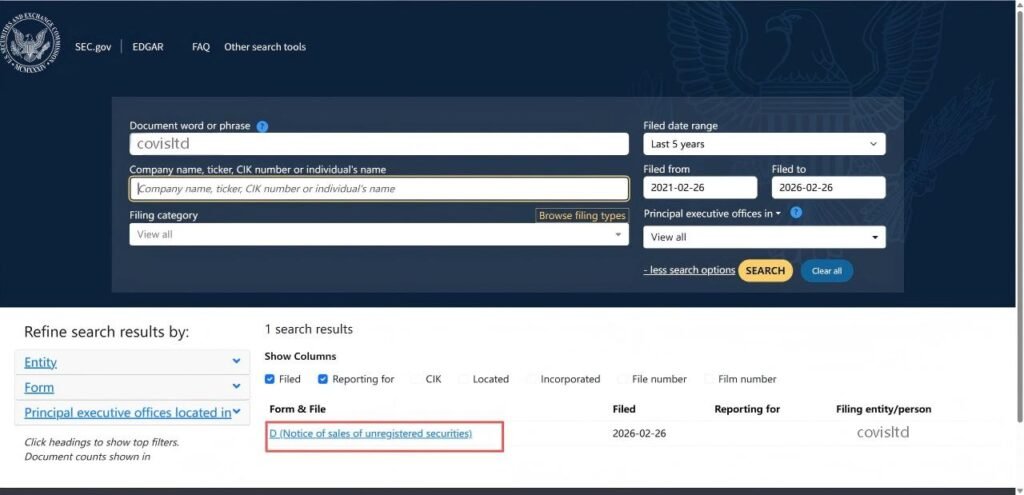
Task: Show the Film number column
Action: (x=709, y=379)
